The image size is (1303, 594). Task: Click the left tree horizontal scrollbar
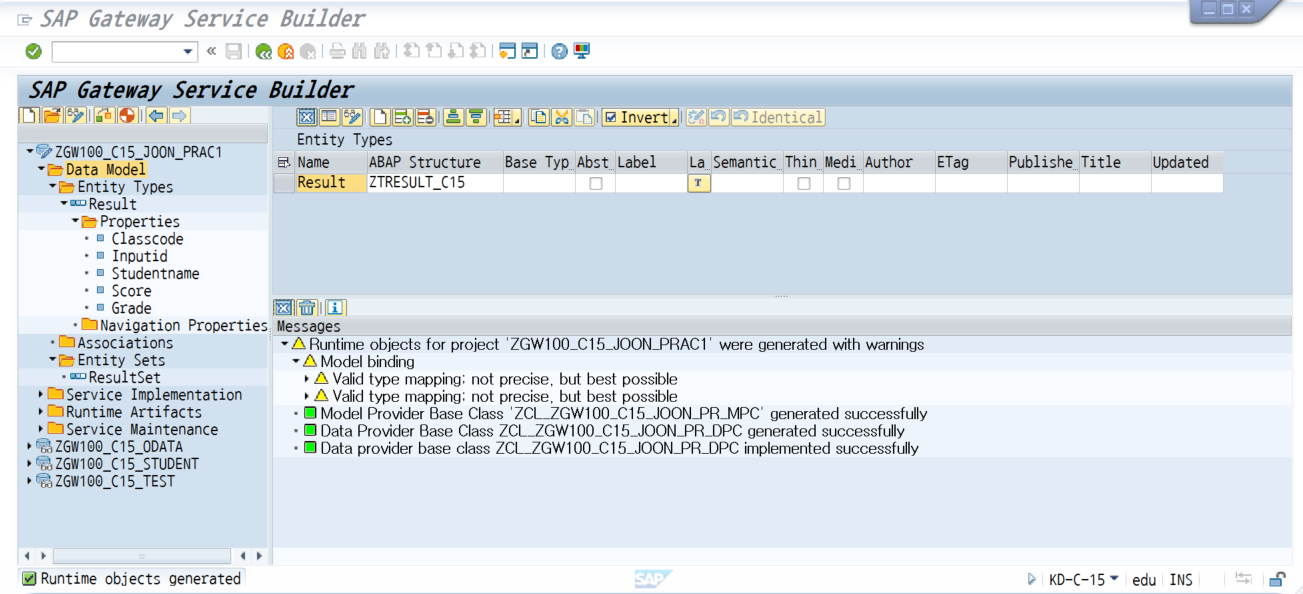141,556
